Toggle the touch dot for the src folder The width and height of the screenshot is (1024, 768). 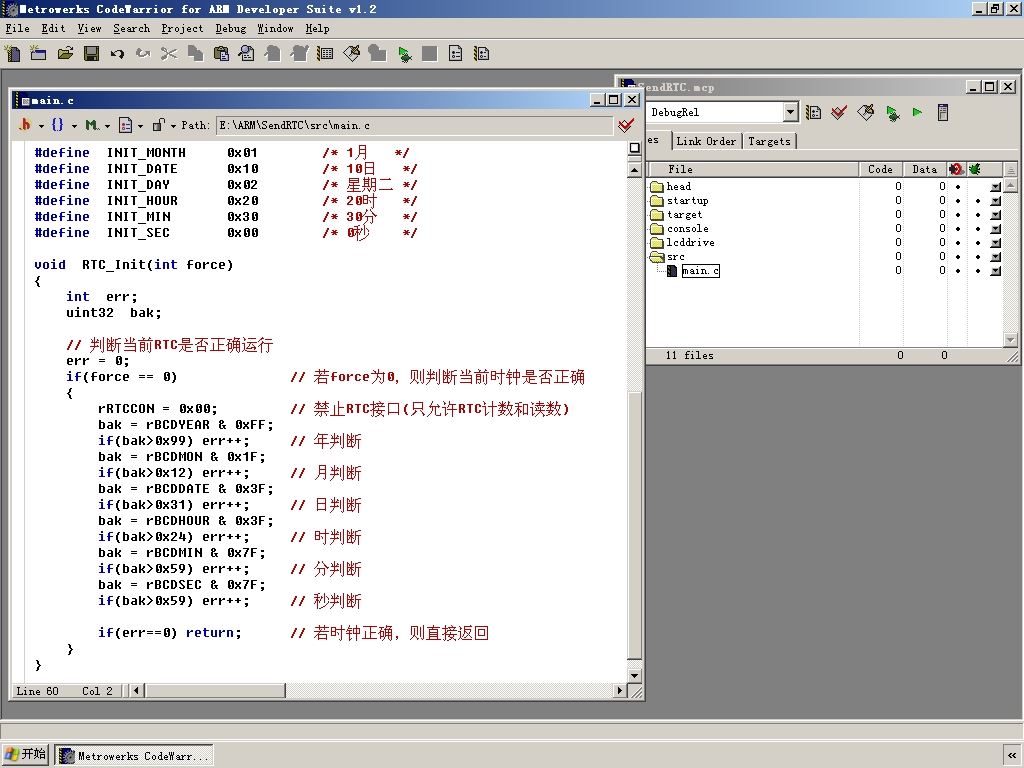pos(978,257)
